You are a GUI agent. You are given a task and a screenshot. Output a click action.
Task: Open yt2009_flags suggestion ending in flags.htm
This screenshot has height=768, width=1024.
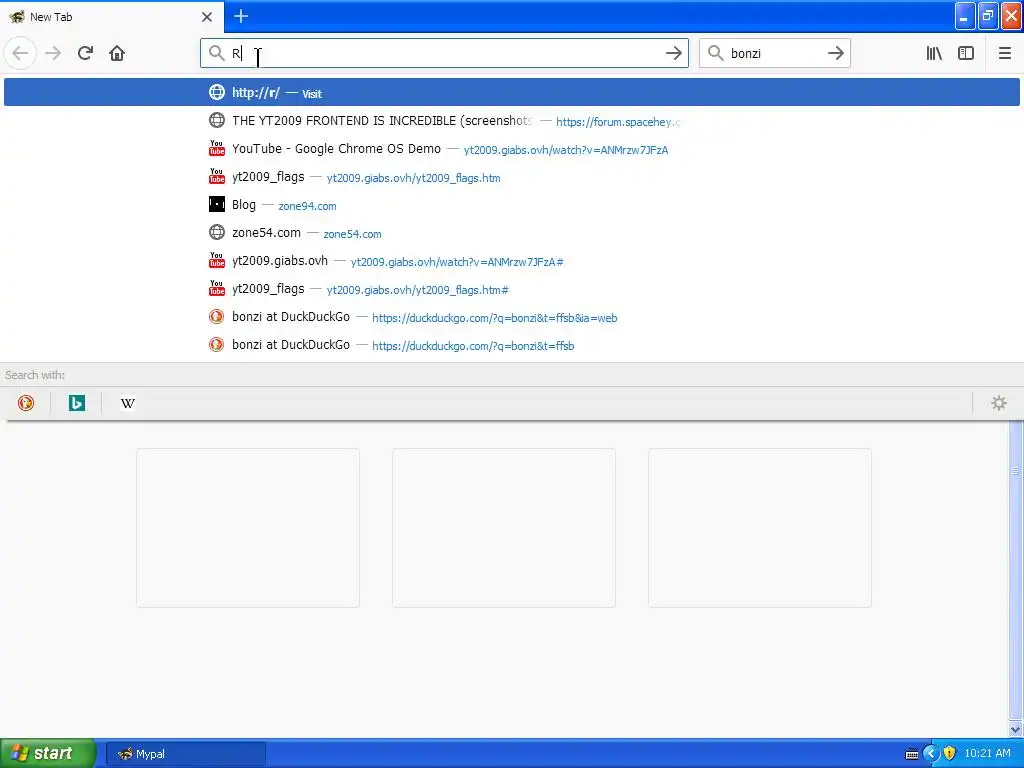point(511,177)
